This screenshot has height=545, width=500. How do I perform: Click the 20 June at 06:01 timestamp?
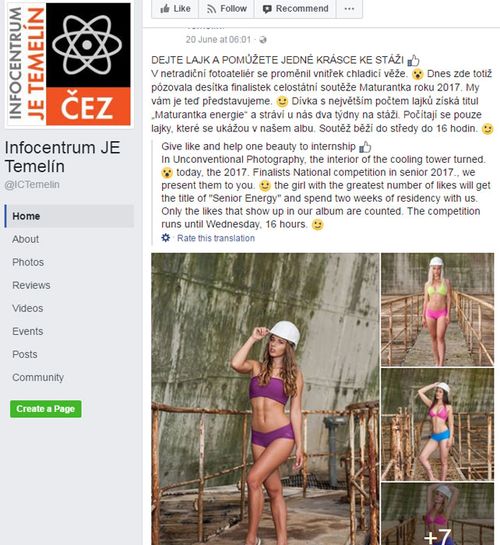(x=218, y=40)
